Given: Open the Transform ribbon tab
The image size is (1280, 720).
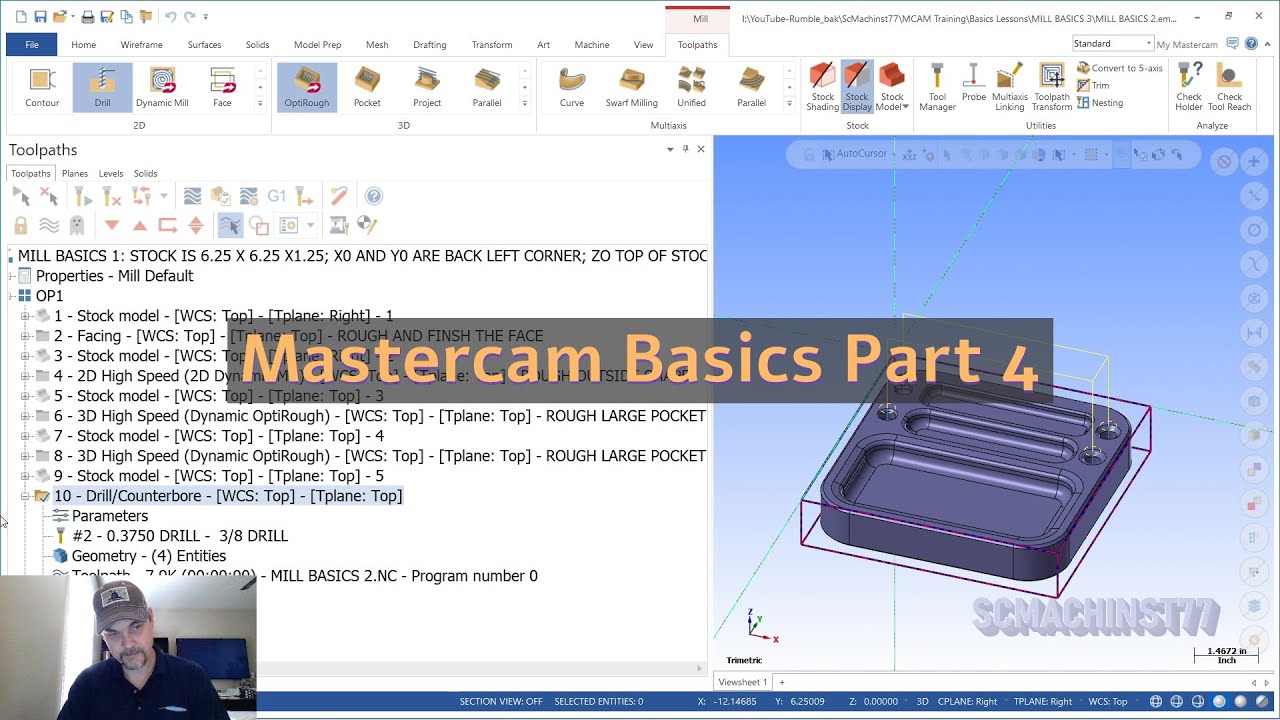Looking at the screenshot, I should [491, 44].
